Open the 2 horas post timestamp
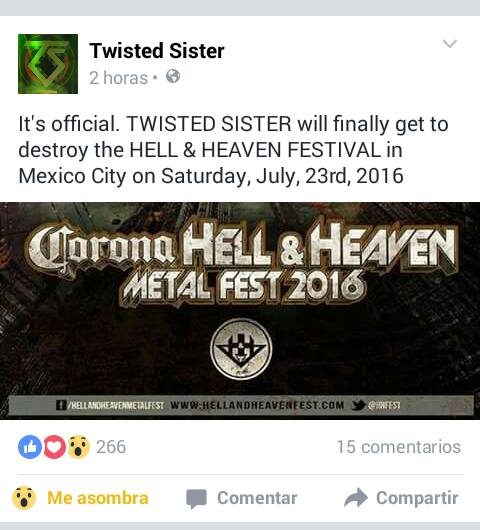Screen dimensions: 480x530 click(118, 78)
